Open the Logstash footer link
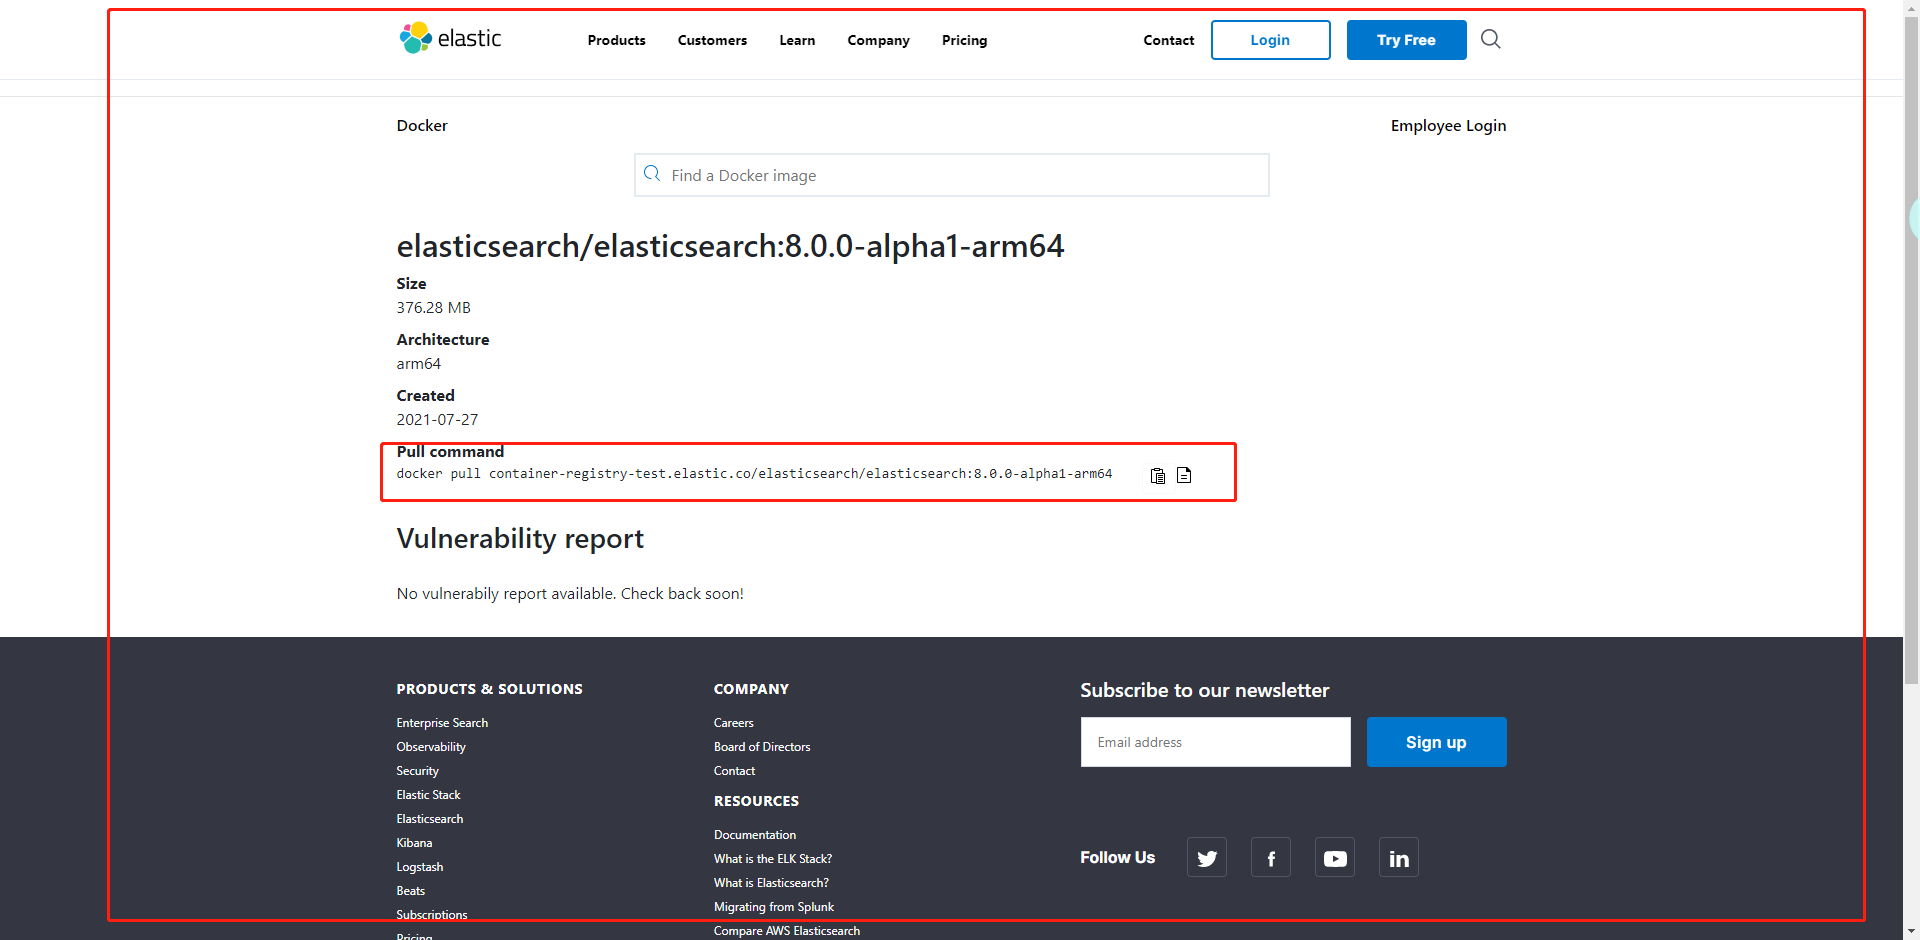Viewport: 1920px width, 940px height. [x=419, y=867]
